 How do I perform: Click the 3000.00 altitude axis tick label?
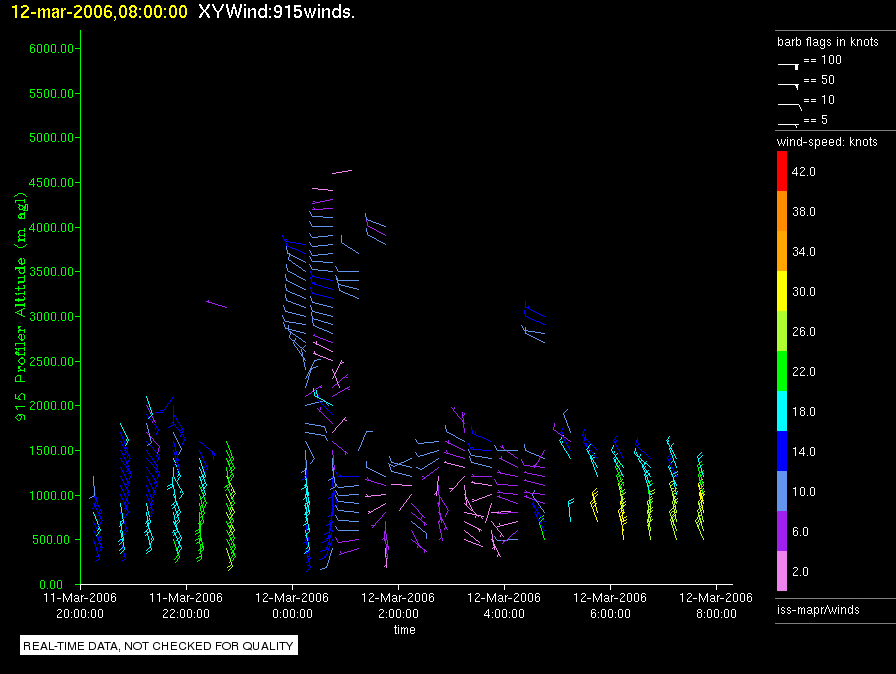pos(51,316)
